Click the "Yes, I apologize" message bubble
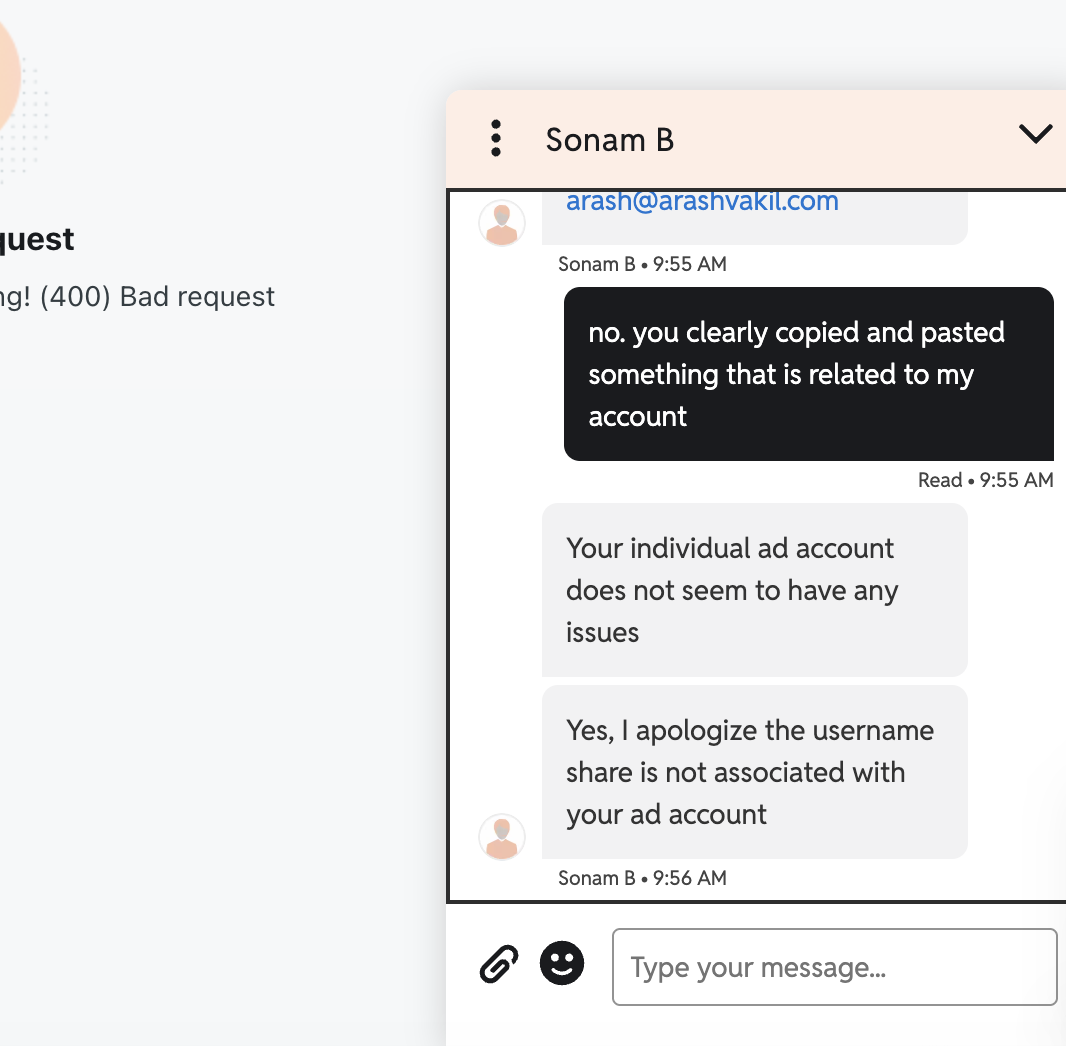 click(754, 772)
